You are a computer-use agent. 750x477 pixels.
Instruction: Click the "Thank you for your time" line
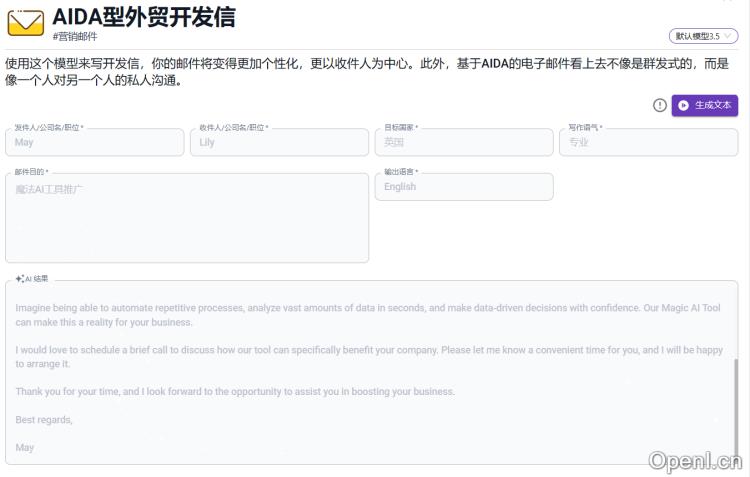235,392
